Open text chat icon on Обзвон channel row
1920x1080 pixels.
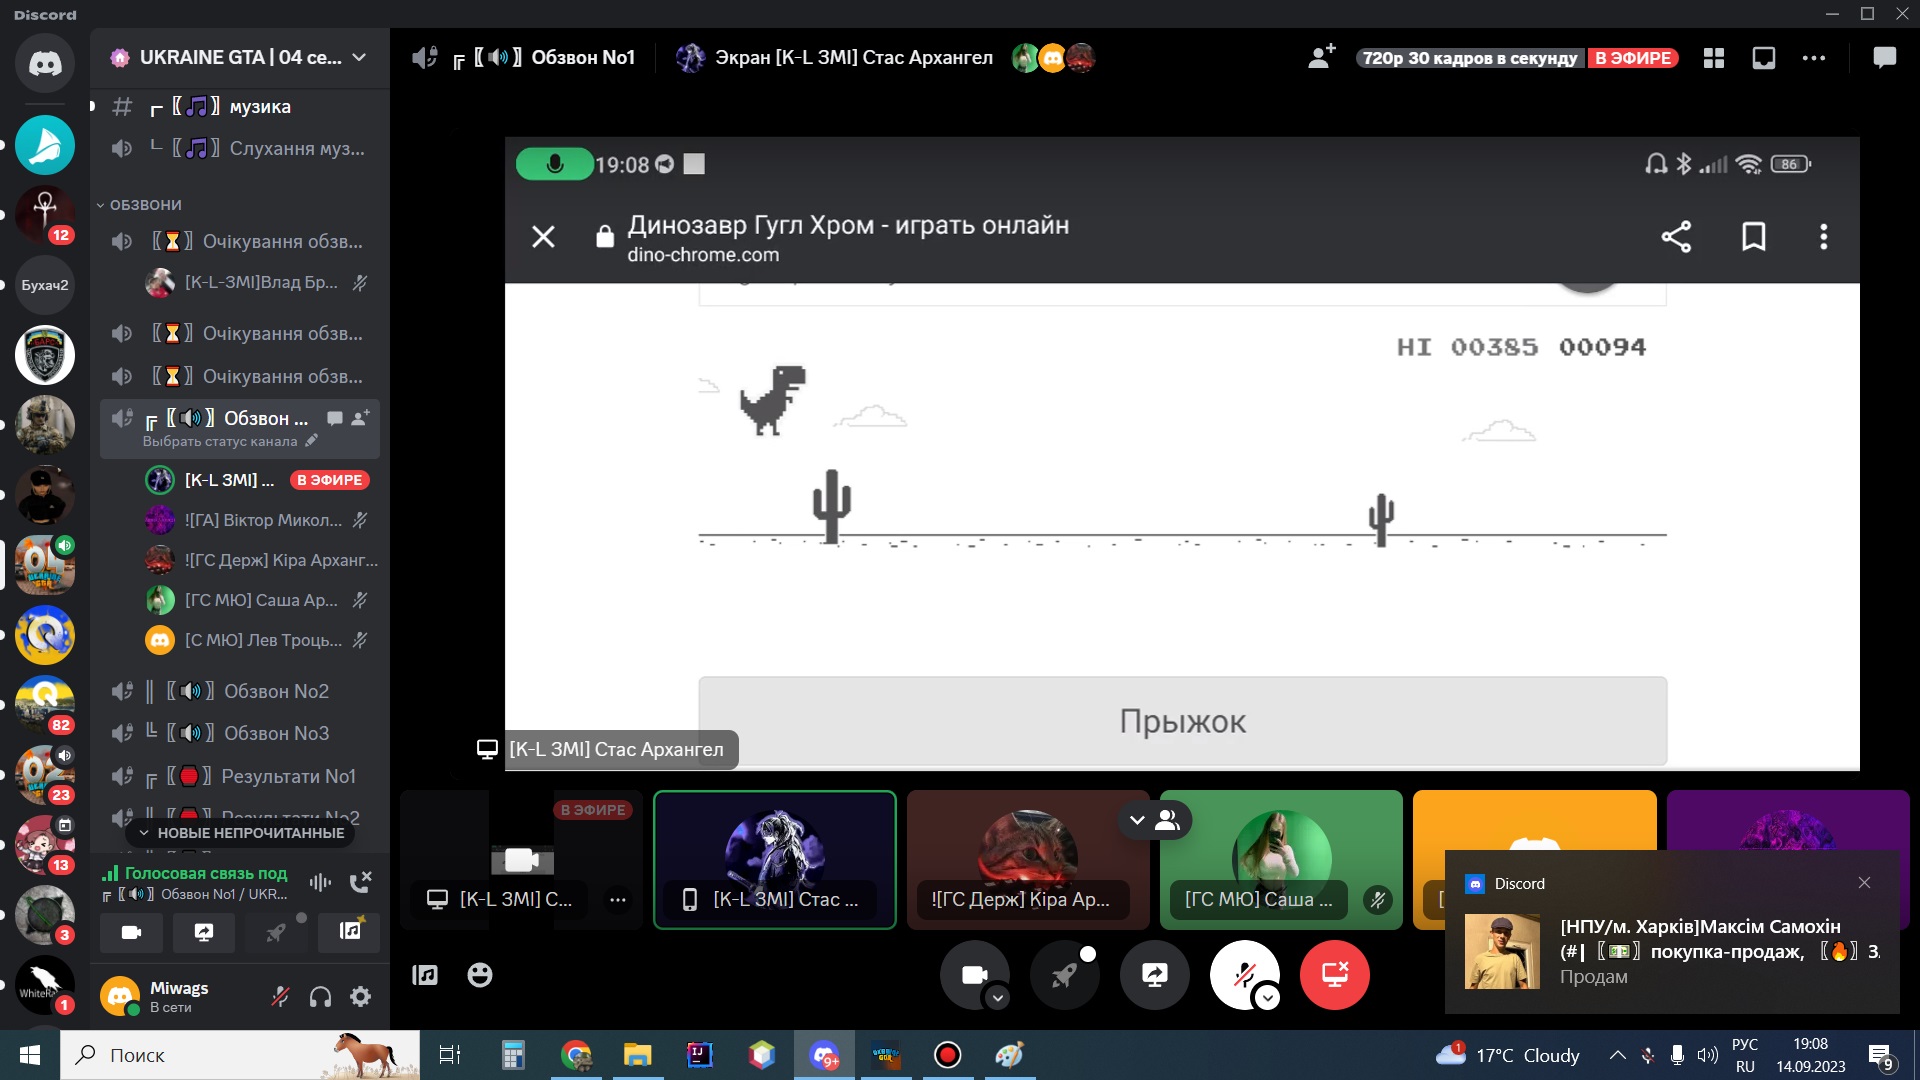tap(335, 418)
